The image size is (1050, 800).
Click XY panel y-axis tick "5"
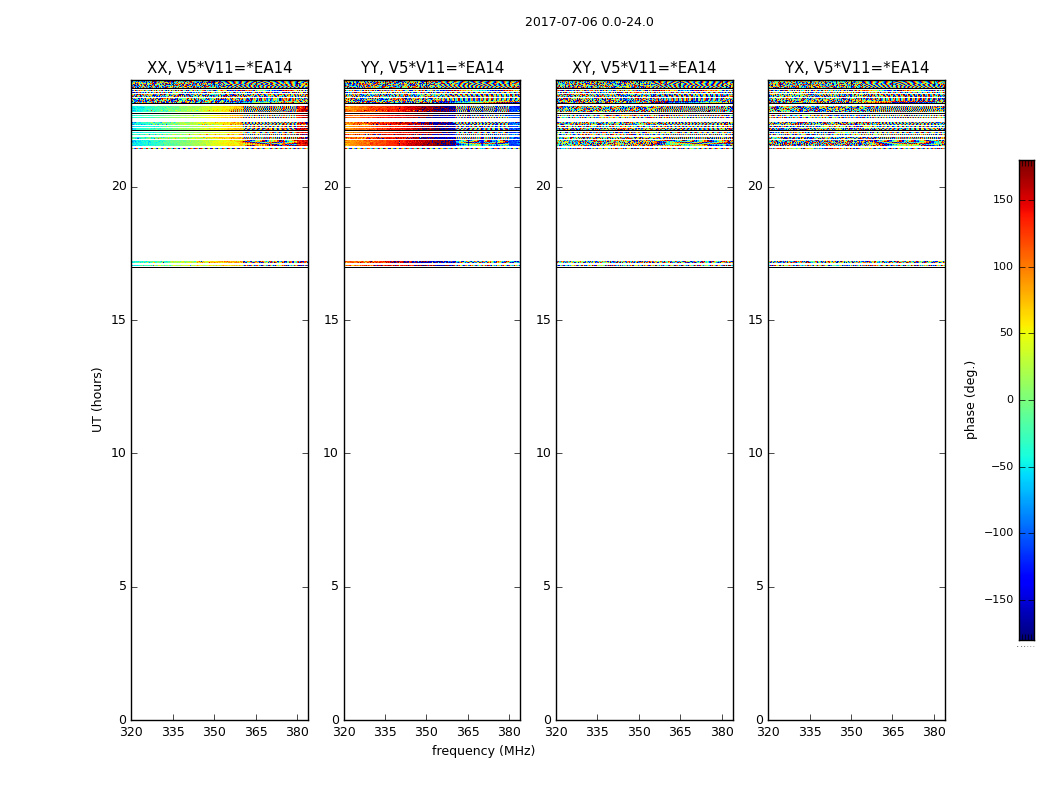point(547,586)
